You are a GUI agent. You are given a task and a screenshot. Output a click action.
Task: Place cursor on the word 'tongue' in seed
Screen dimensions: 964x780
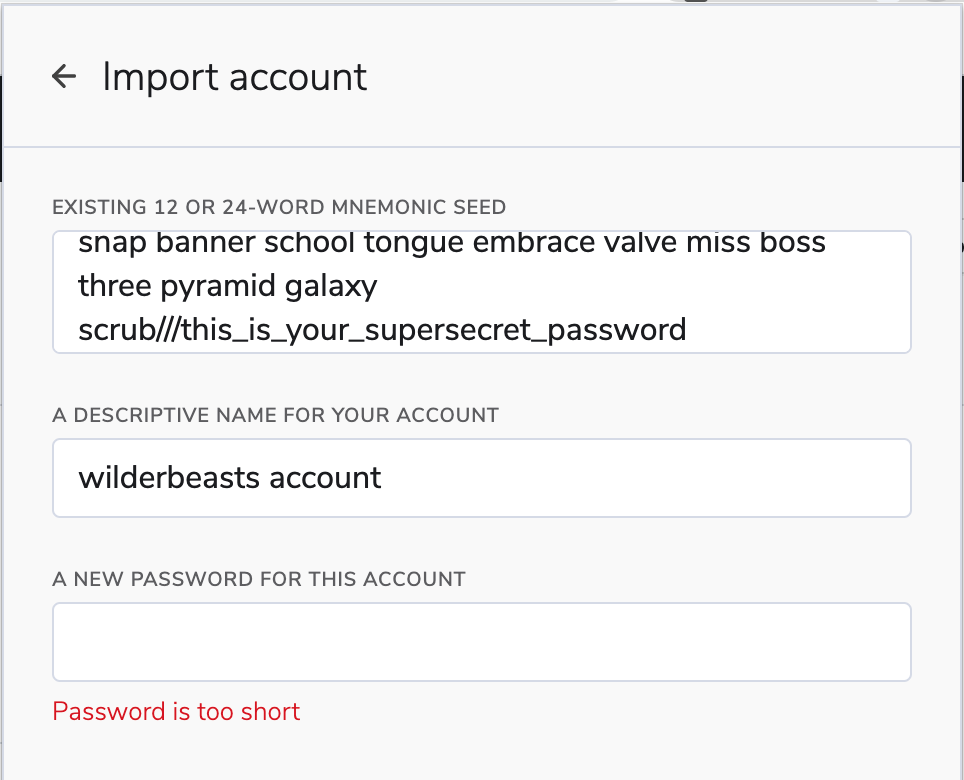pyautogui.click(x=413, y=244)
